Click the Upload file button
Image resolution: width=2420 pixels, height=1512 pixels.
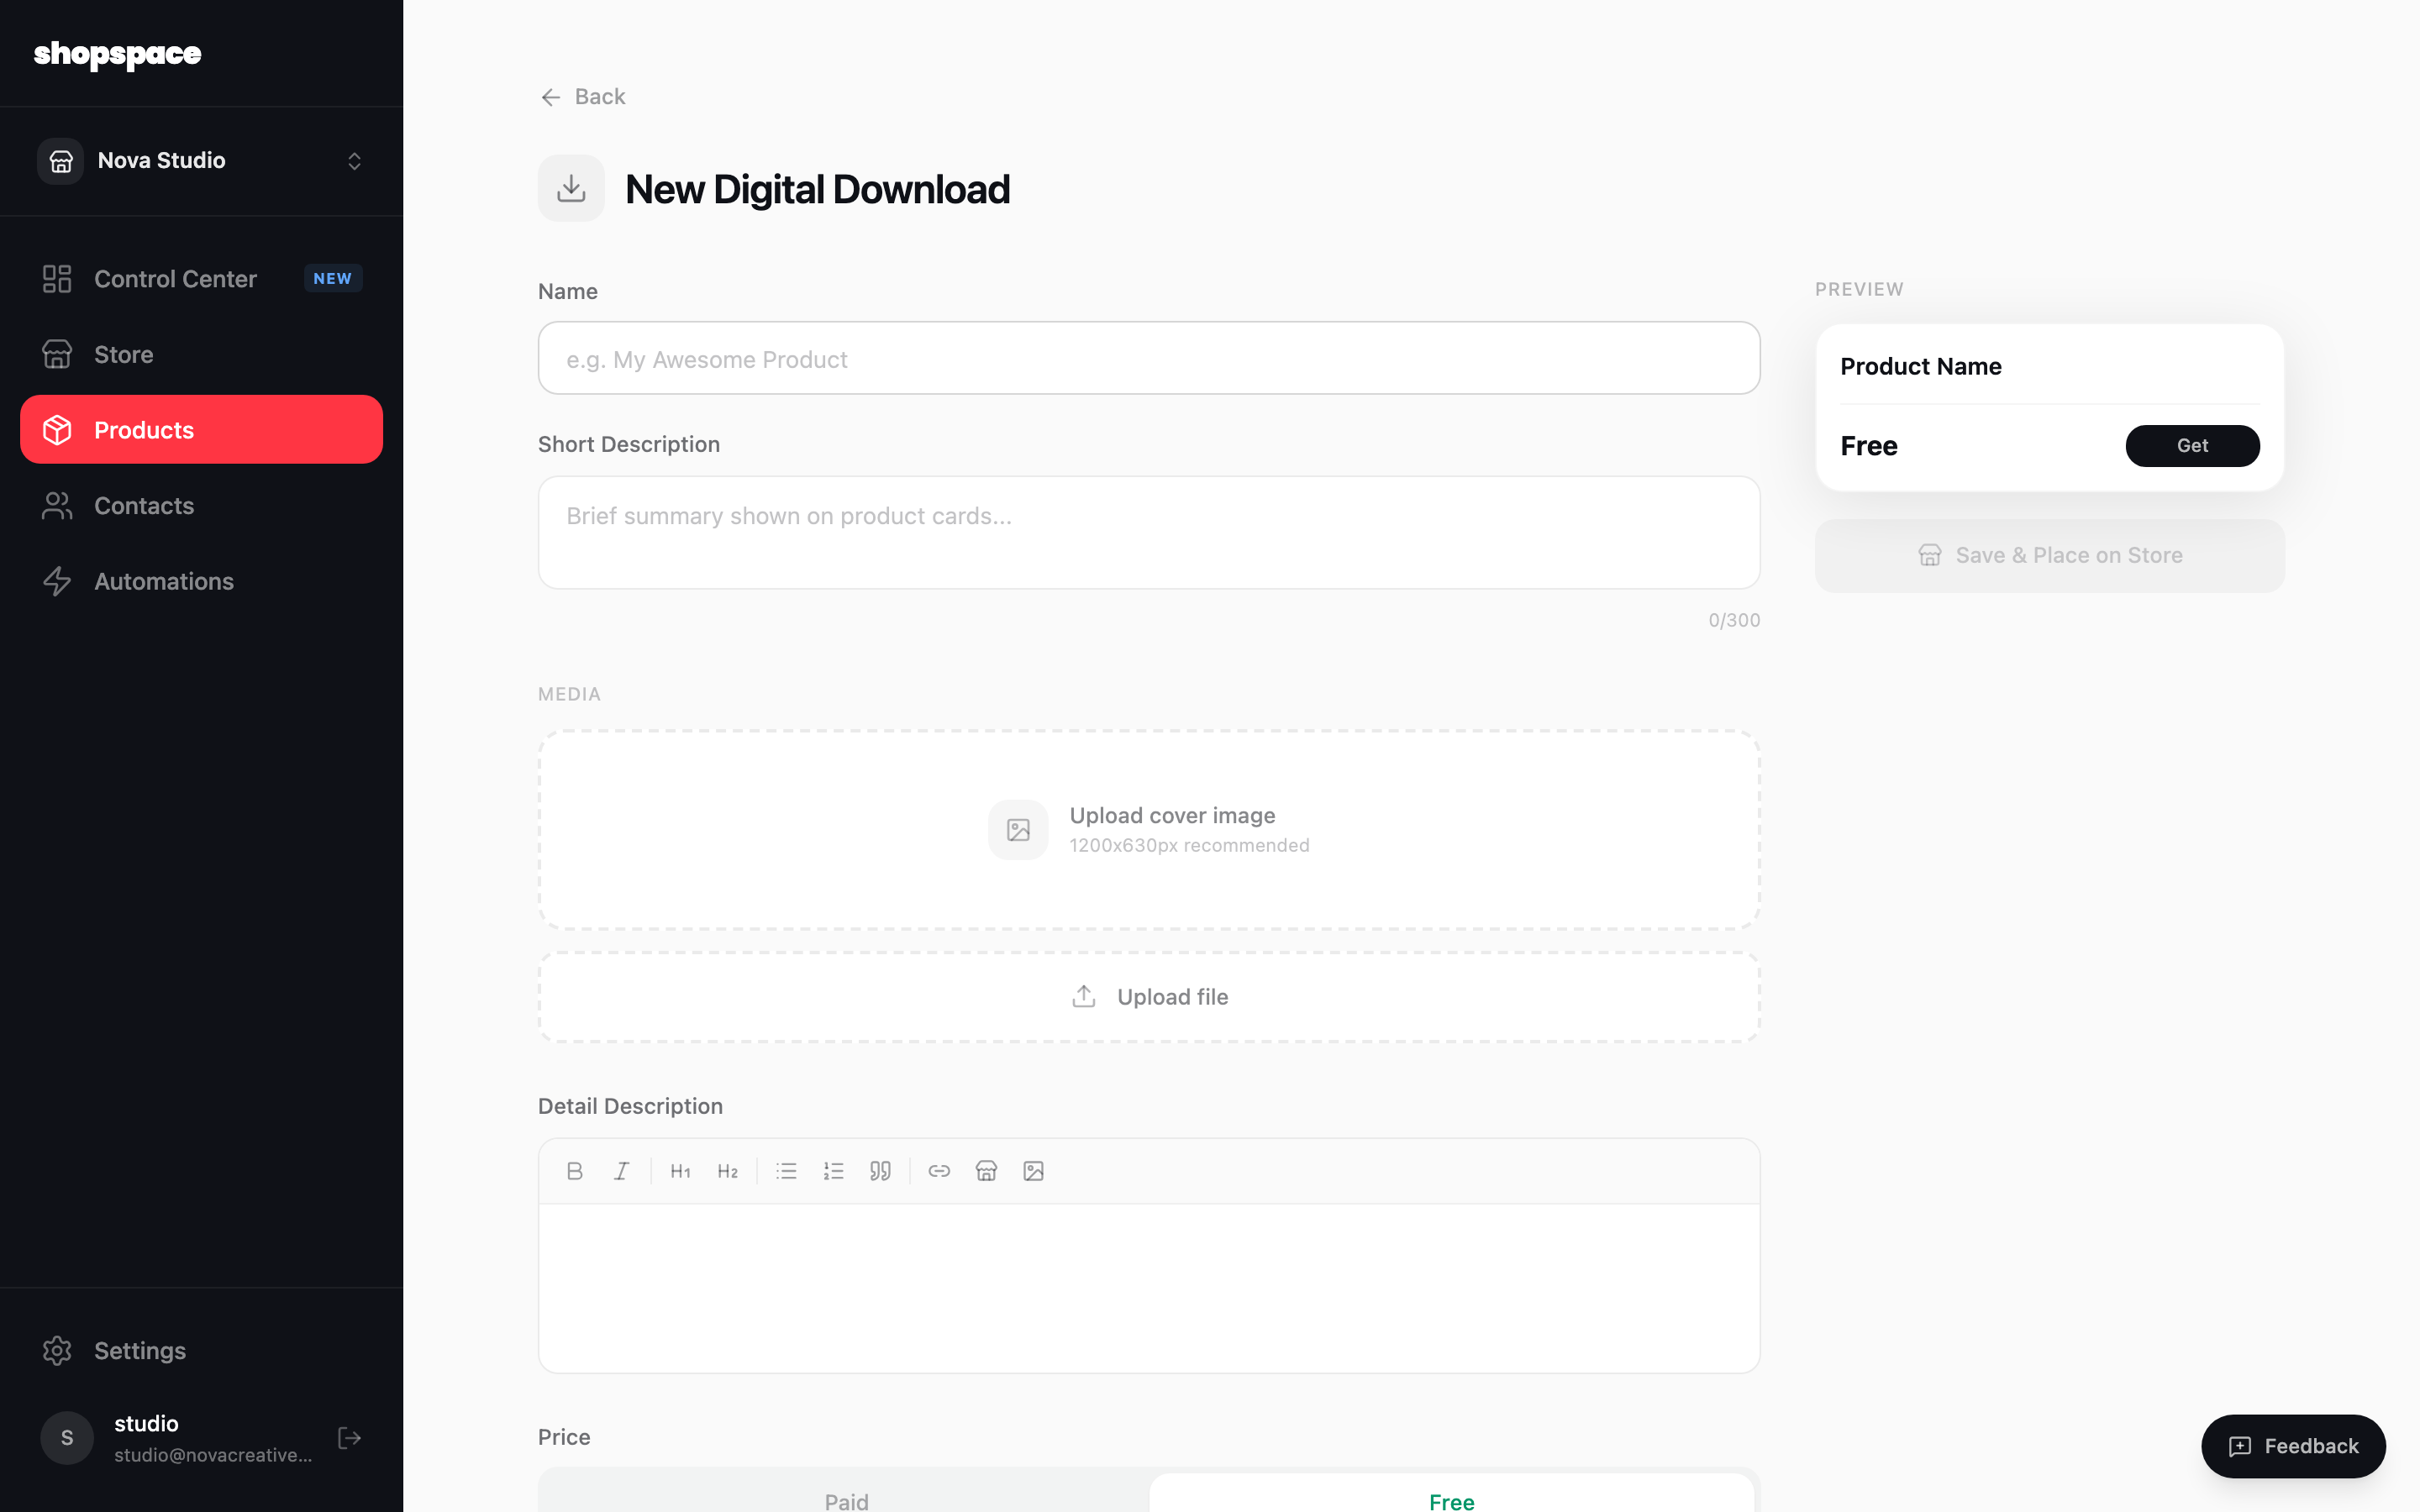point(1149,997)
